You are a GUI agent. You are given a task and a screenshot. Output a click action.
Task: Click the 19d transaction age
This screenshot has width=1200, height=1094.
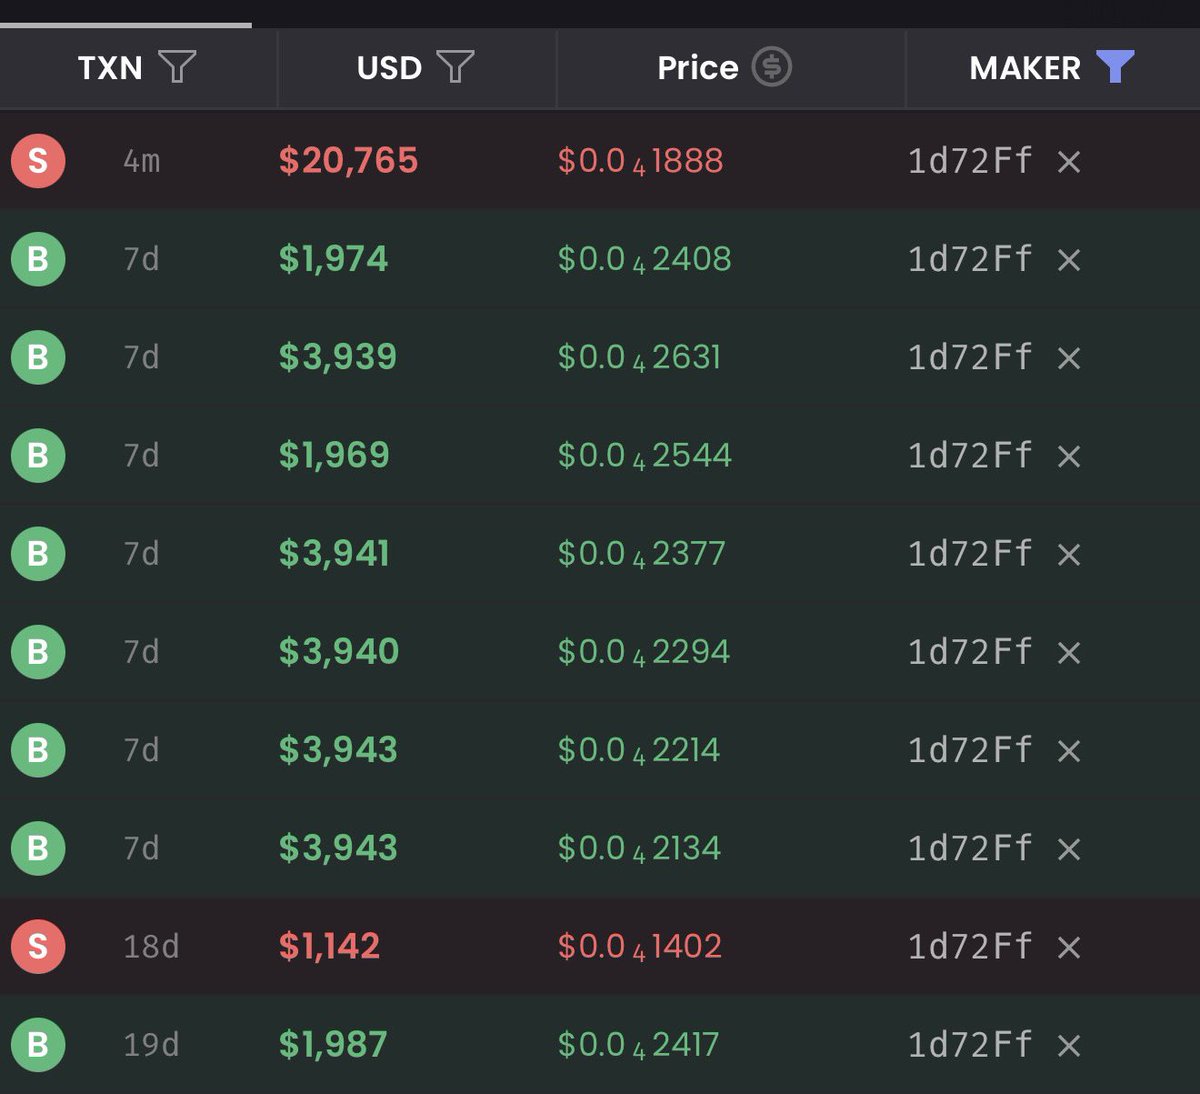point(151,1044)
